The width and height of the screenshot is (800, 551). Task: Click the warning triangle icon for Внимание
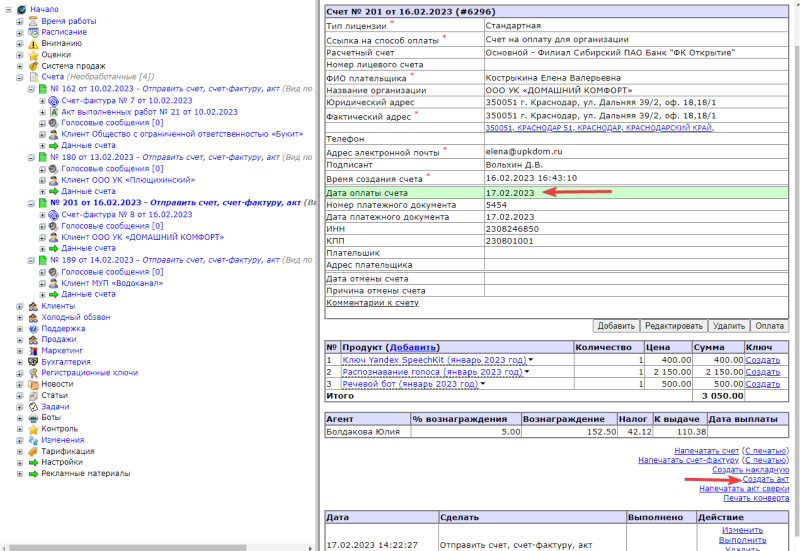33,43
